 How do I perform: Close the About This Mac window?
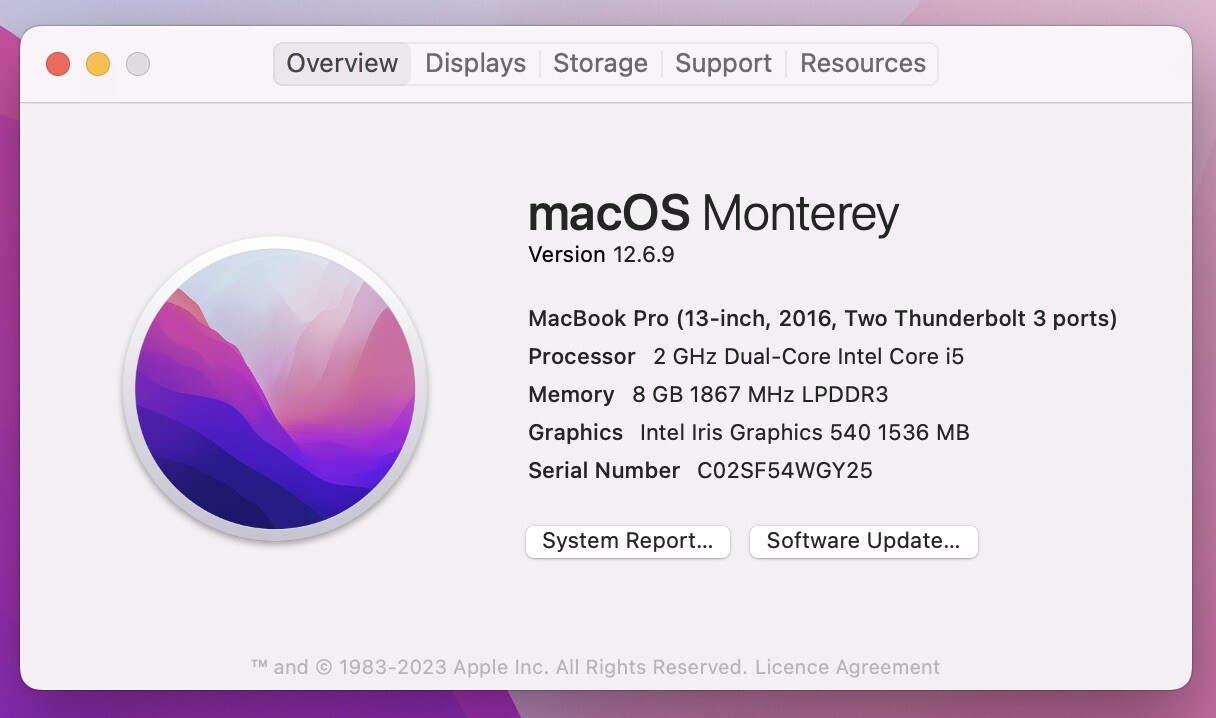tap(58, 64)
